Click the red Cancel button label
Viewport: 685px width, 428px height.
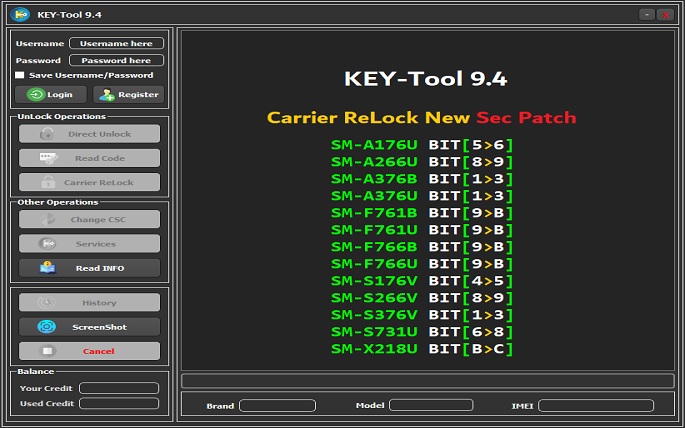point(99,352)
